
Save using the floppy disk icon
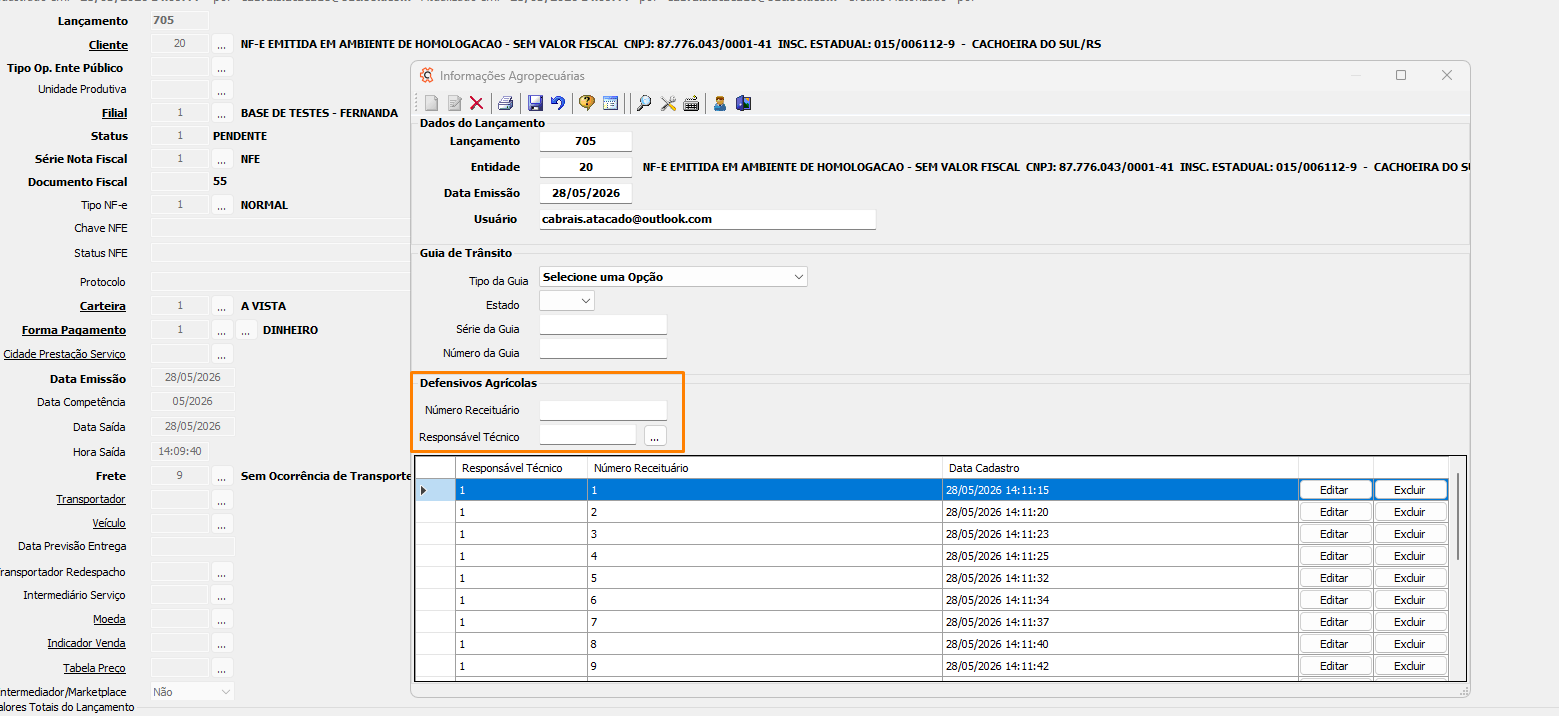[535, 103]
